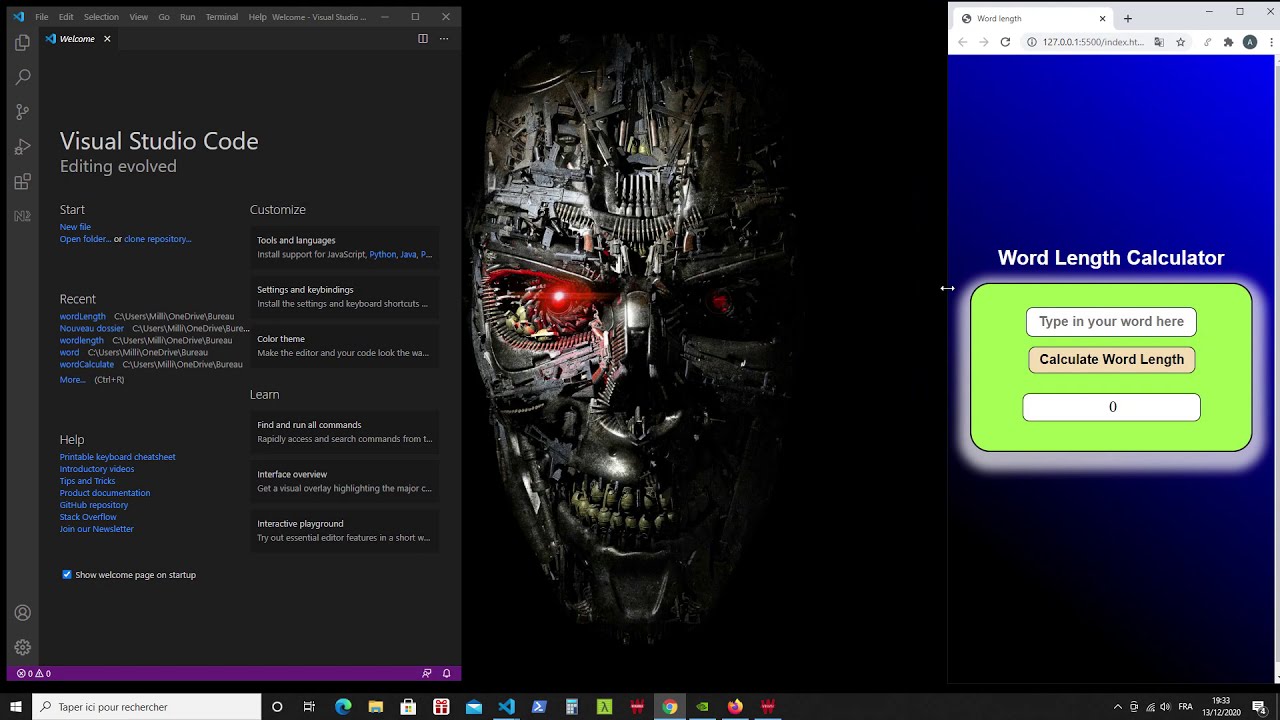
Task: Open the Interface overview card
Action: point(344,481)
